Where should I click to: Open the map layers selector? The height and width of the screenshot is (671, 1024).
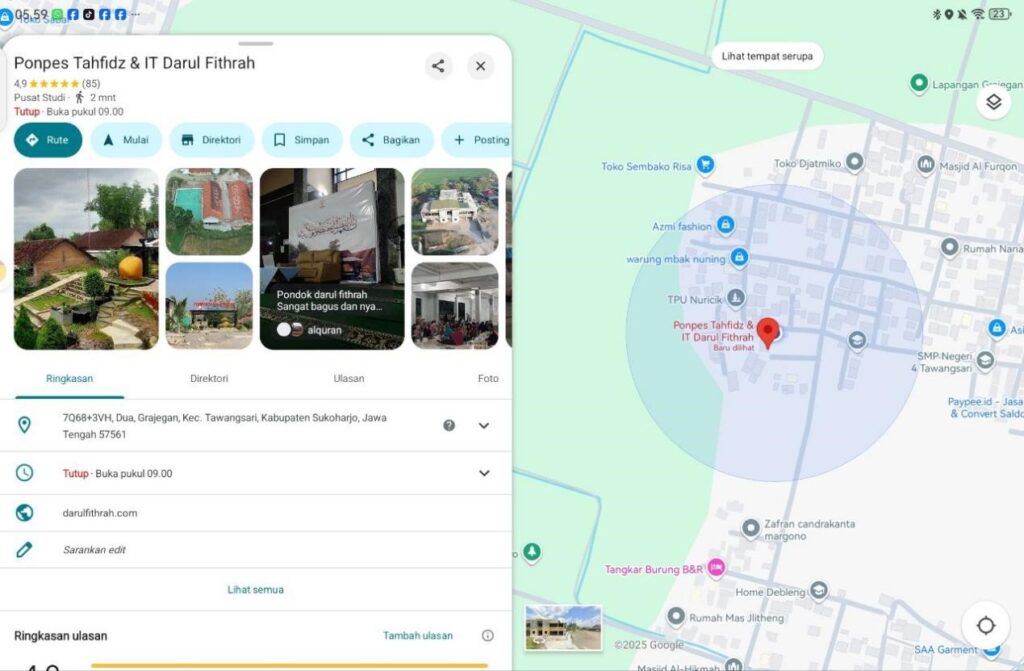(993, 103)
